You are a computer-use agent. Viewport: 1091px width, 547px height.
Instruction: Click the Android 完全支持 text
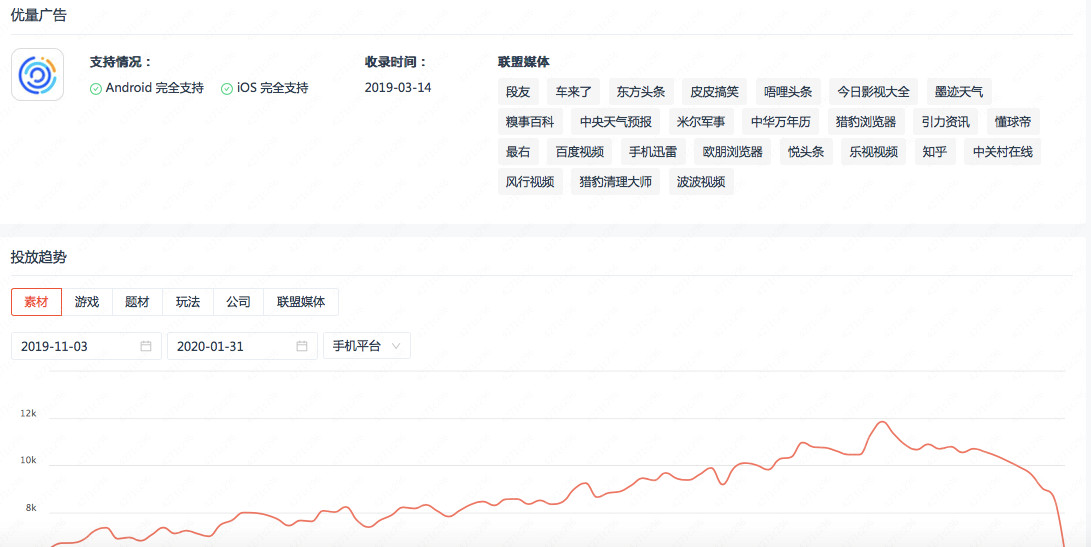click(154, 88)
